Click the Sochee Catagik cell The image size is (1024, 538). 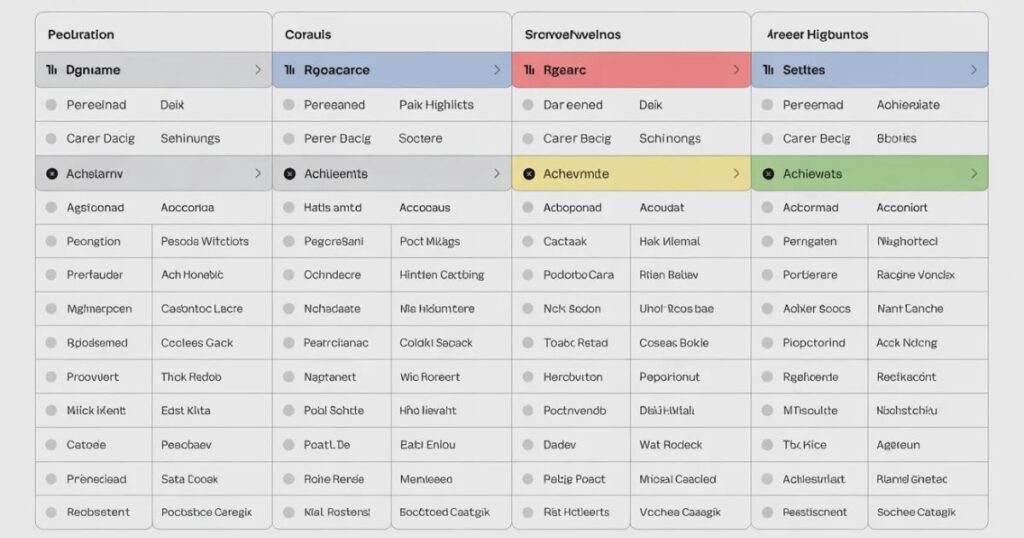click(x=916, y=512)
